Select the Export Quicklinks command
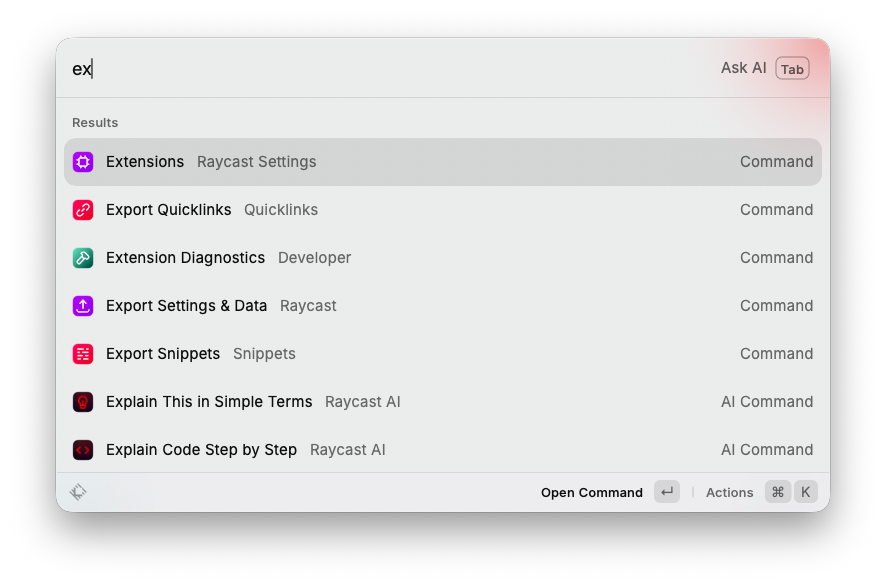Screen dimensions: 886x586 443,210
